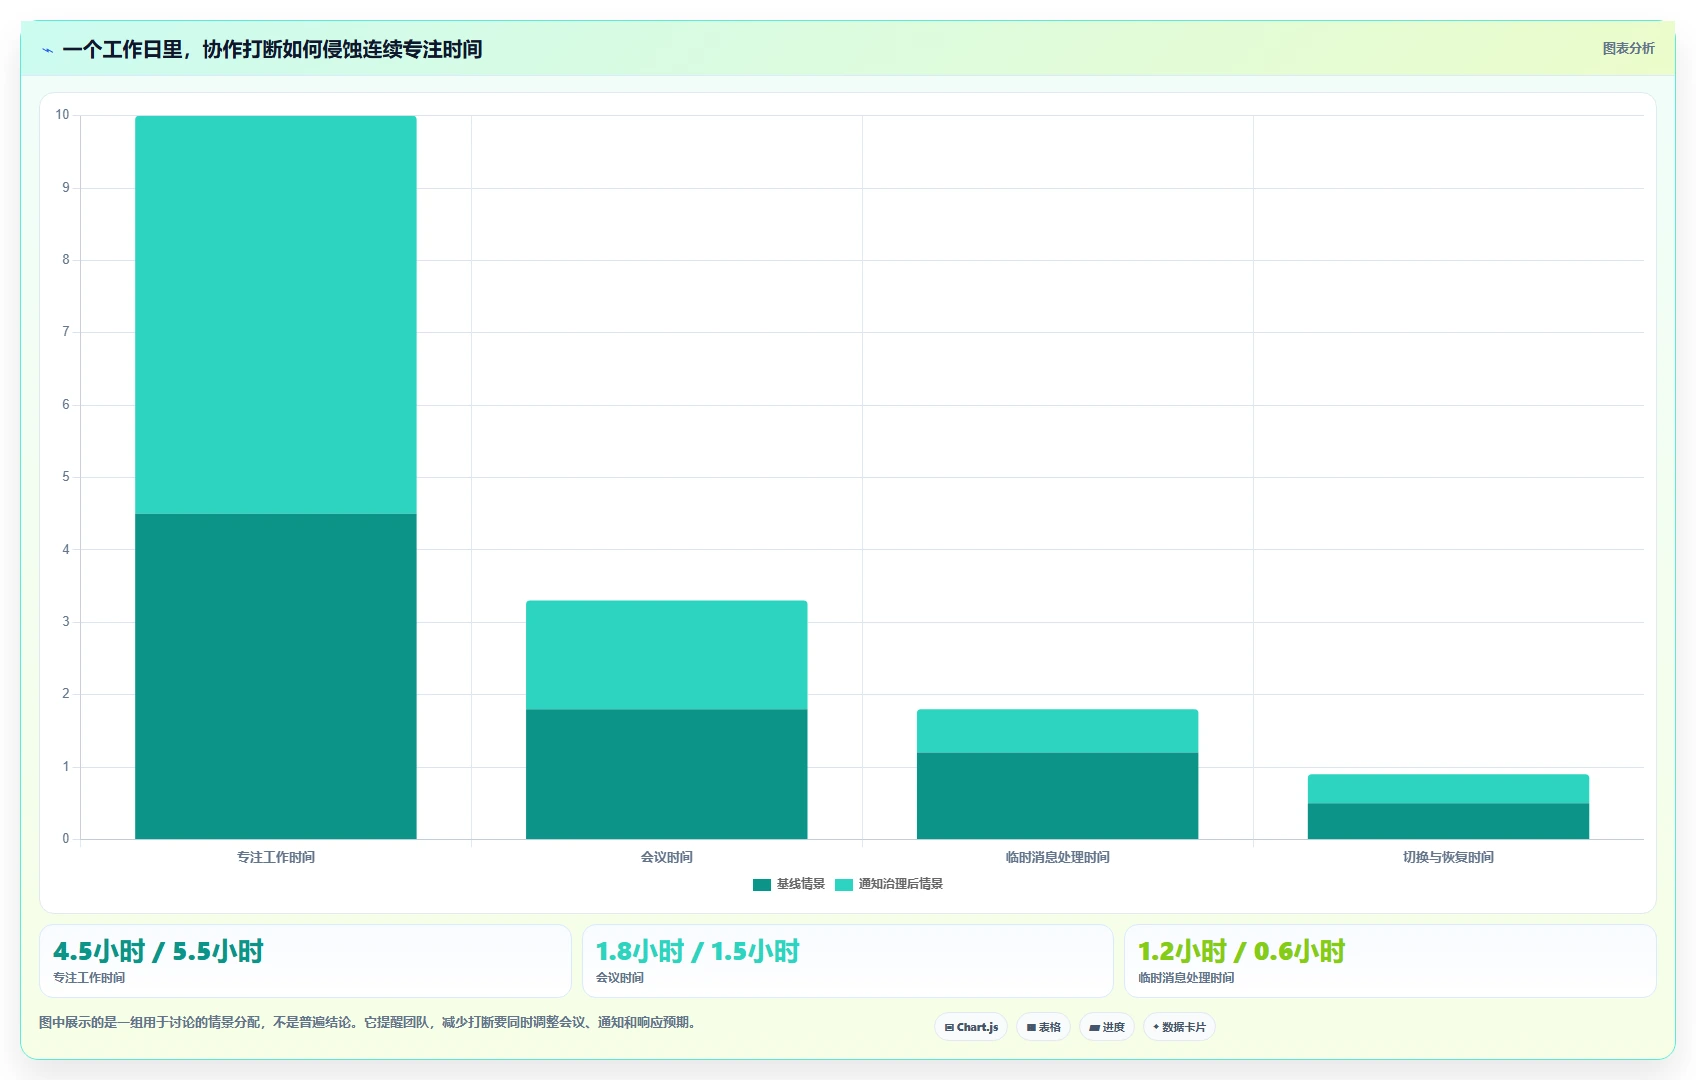
Task: Click the light teal bar segment for 会议时间
Action: click(667, 655)
